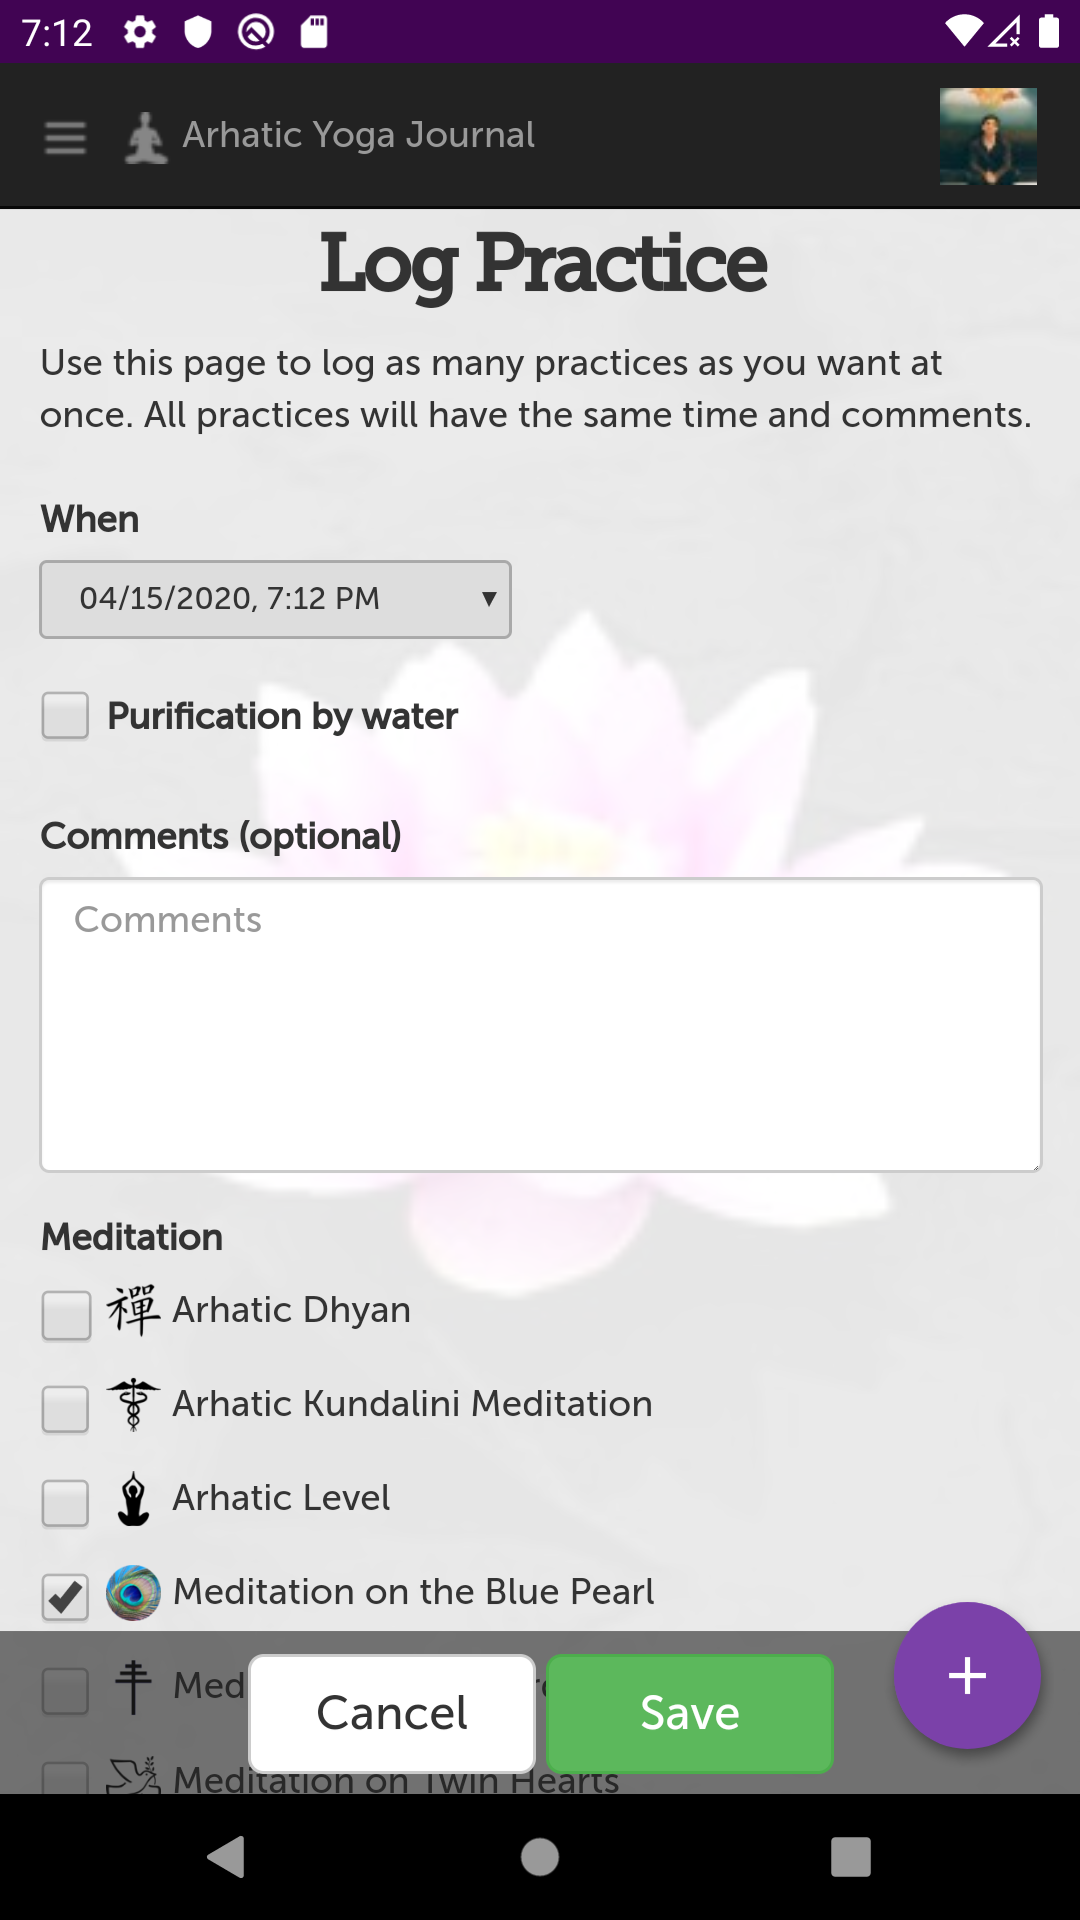Screen dimensions: 1080x1920
Task: Tap the purple plus floating action button
Action: click(x=966, y=1675)
